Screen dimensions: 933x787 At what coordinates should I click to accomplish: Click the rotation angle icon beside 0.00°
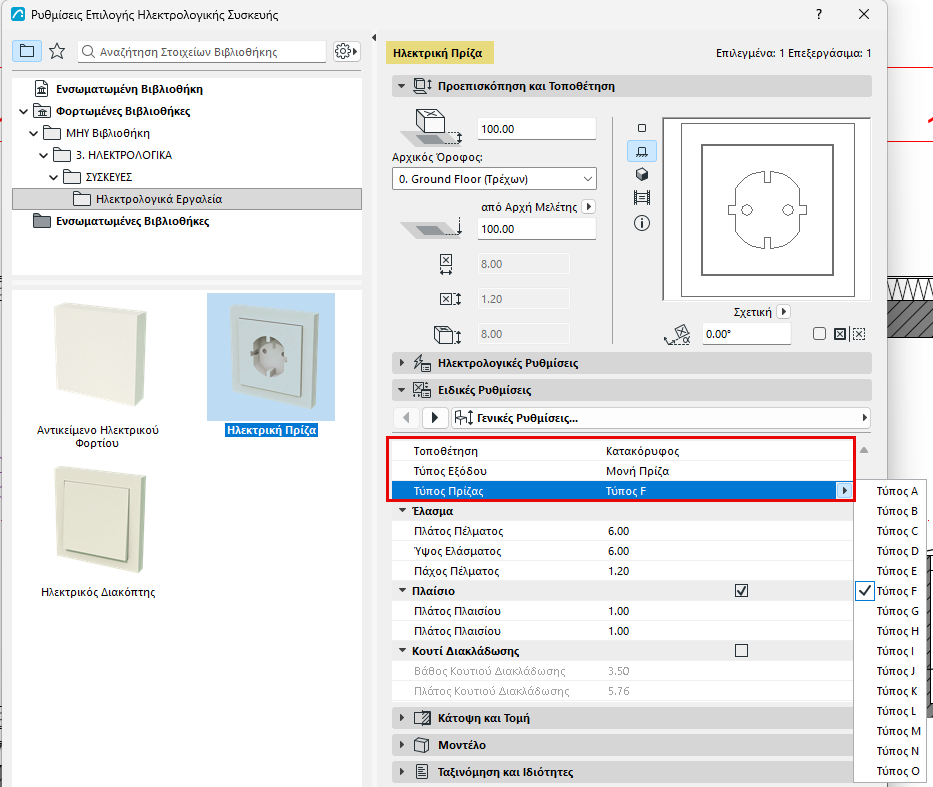(678, 334)
